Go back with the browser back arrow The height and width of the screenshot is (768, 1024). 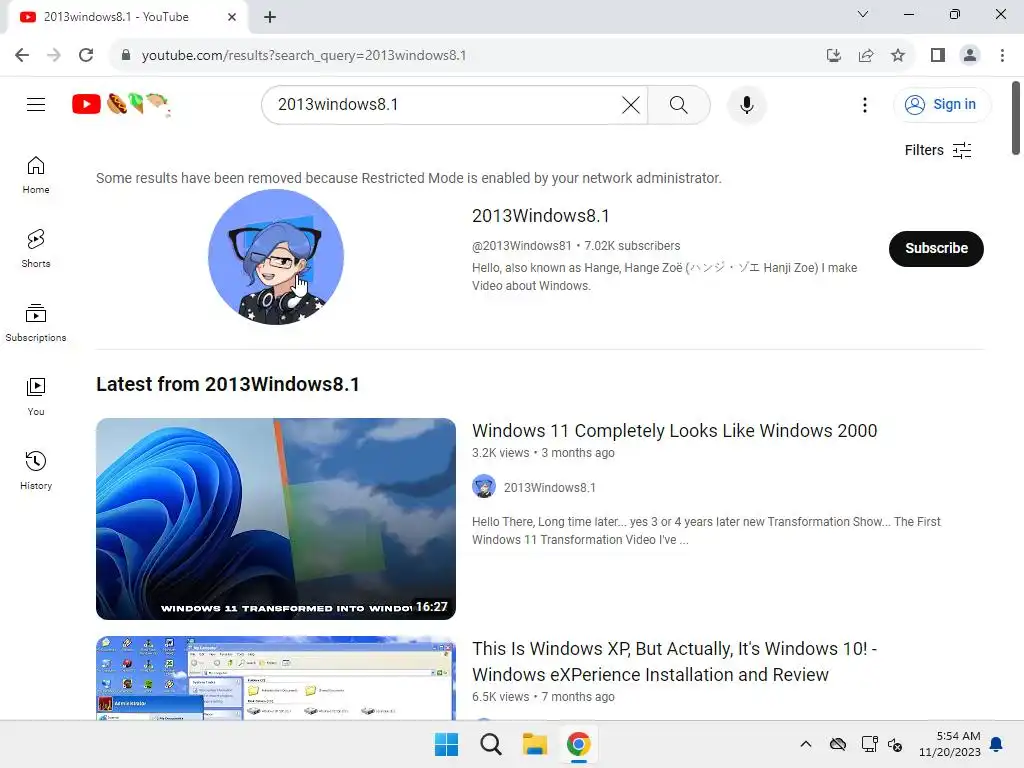click(x=22, y=55)
